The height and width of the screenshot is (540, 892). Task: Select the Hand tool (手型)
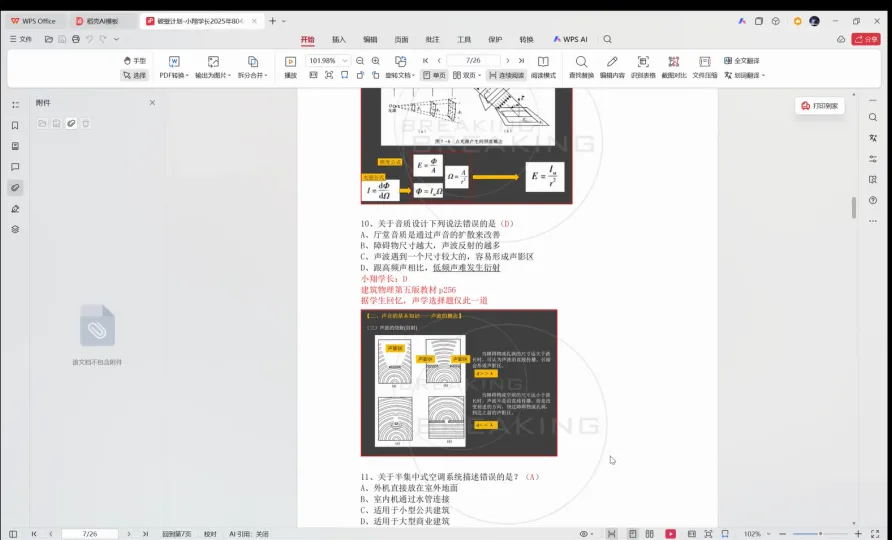(135, 61)
